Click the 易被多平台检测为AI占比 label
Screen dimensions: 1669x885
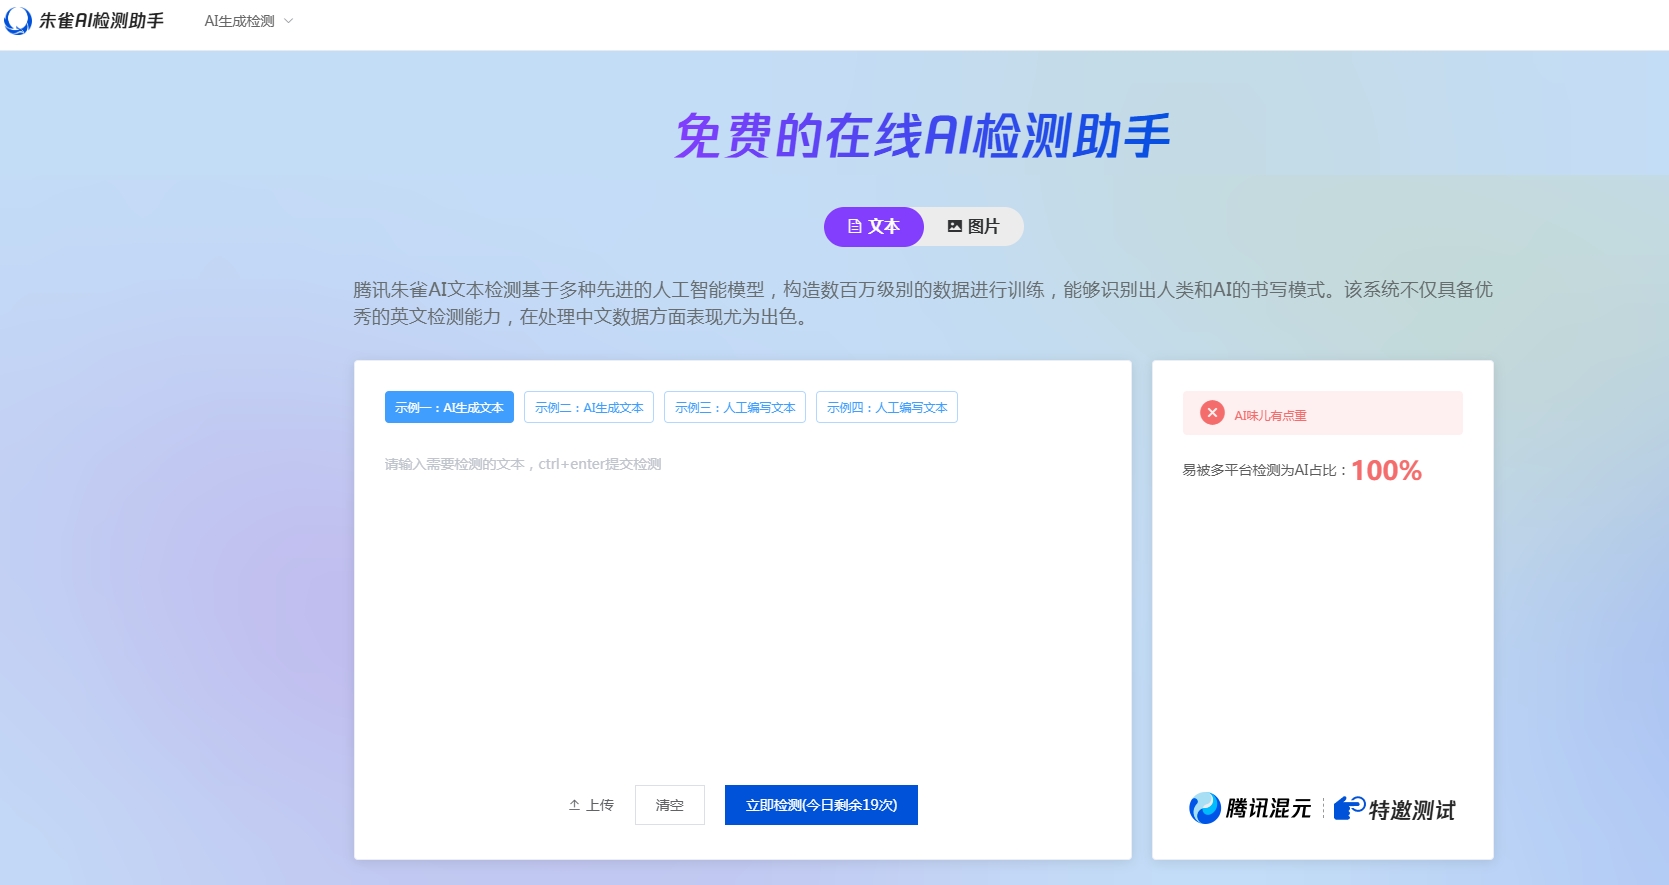1264,470
